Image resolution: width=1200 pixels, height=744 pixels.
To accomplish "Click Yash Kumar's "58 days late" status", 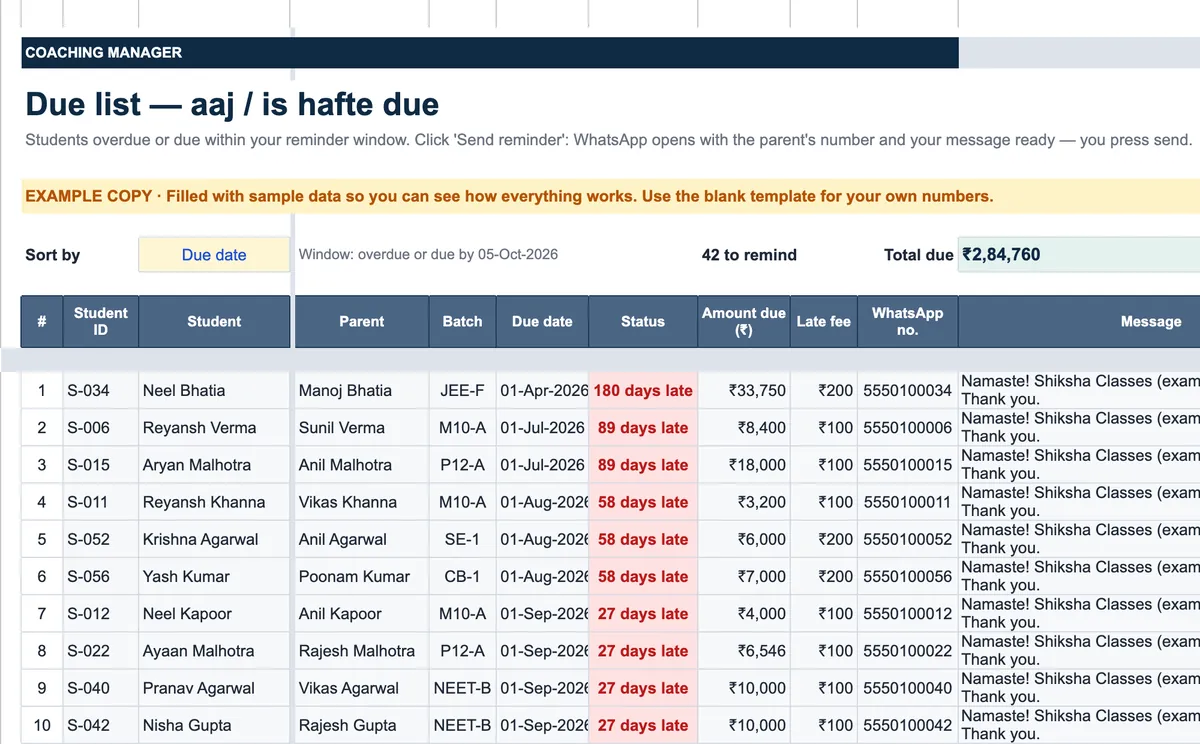I will click(643, 576).
